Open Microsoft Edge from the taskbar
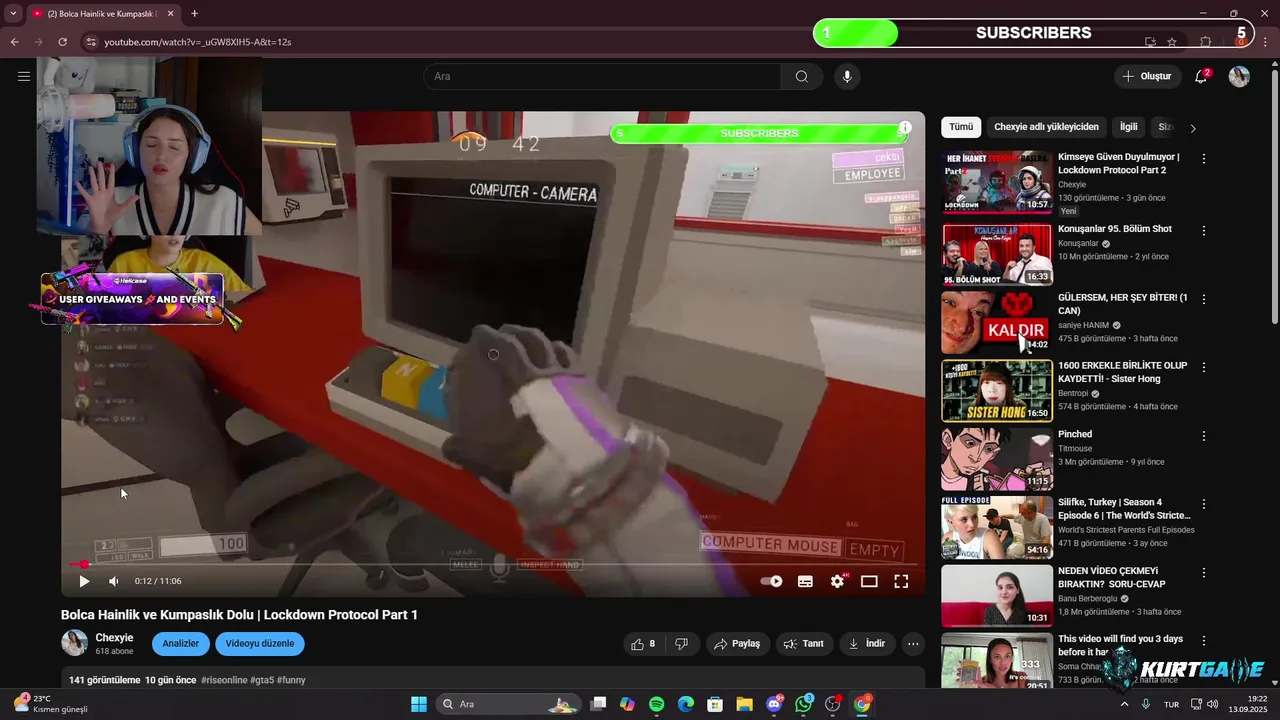The image size is (1280, 720). coord(686,704)
